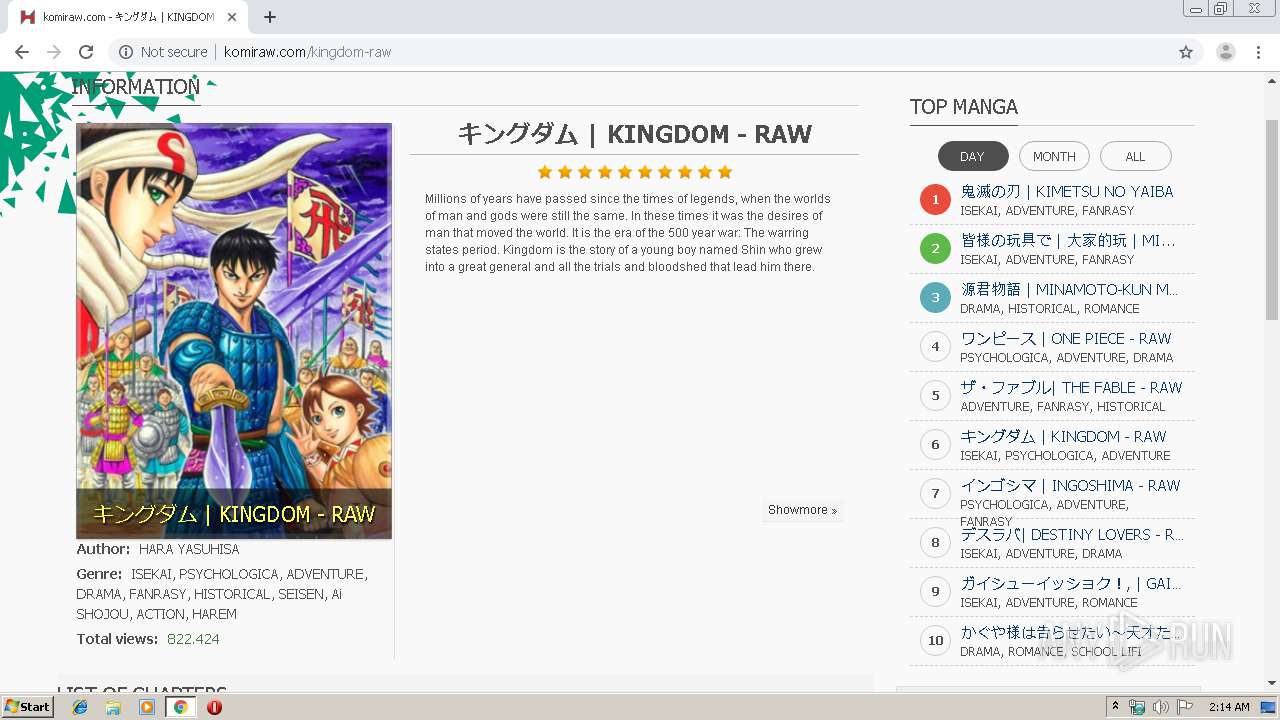This screenshot has width=1280, height=720.
Task: Open ONE PIECE - RAW link
Action: pos(1066,338)
